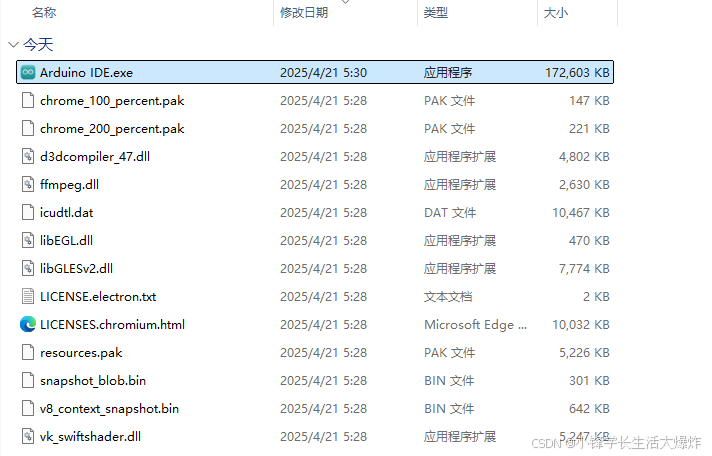Click the d3dcompiler_47.dll file icon
This screenshot has width=712, height=456.
coord(28,157)
